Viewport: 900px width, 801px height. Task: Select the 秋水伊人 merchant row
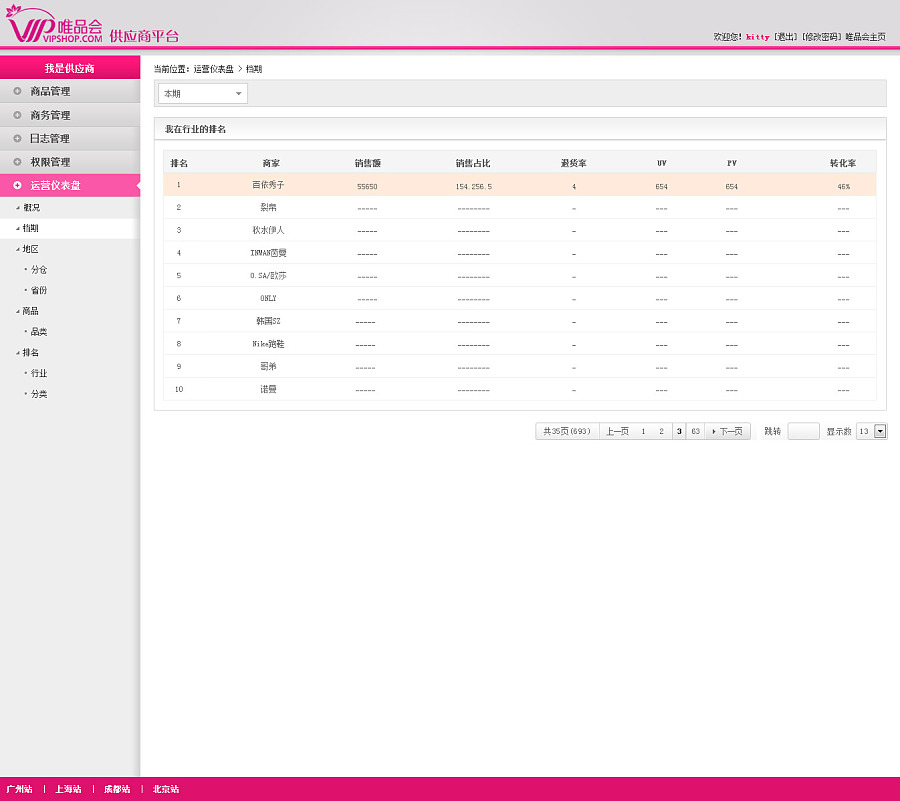(x=519, y=230)
